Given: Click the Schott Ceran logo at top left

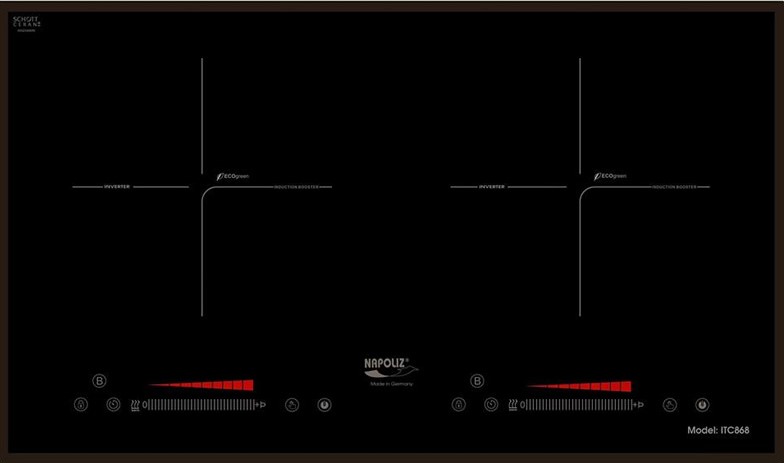Looking at the screenshot, I should (x=25, y=23).
